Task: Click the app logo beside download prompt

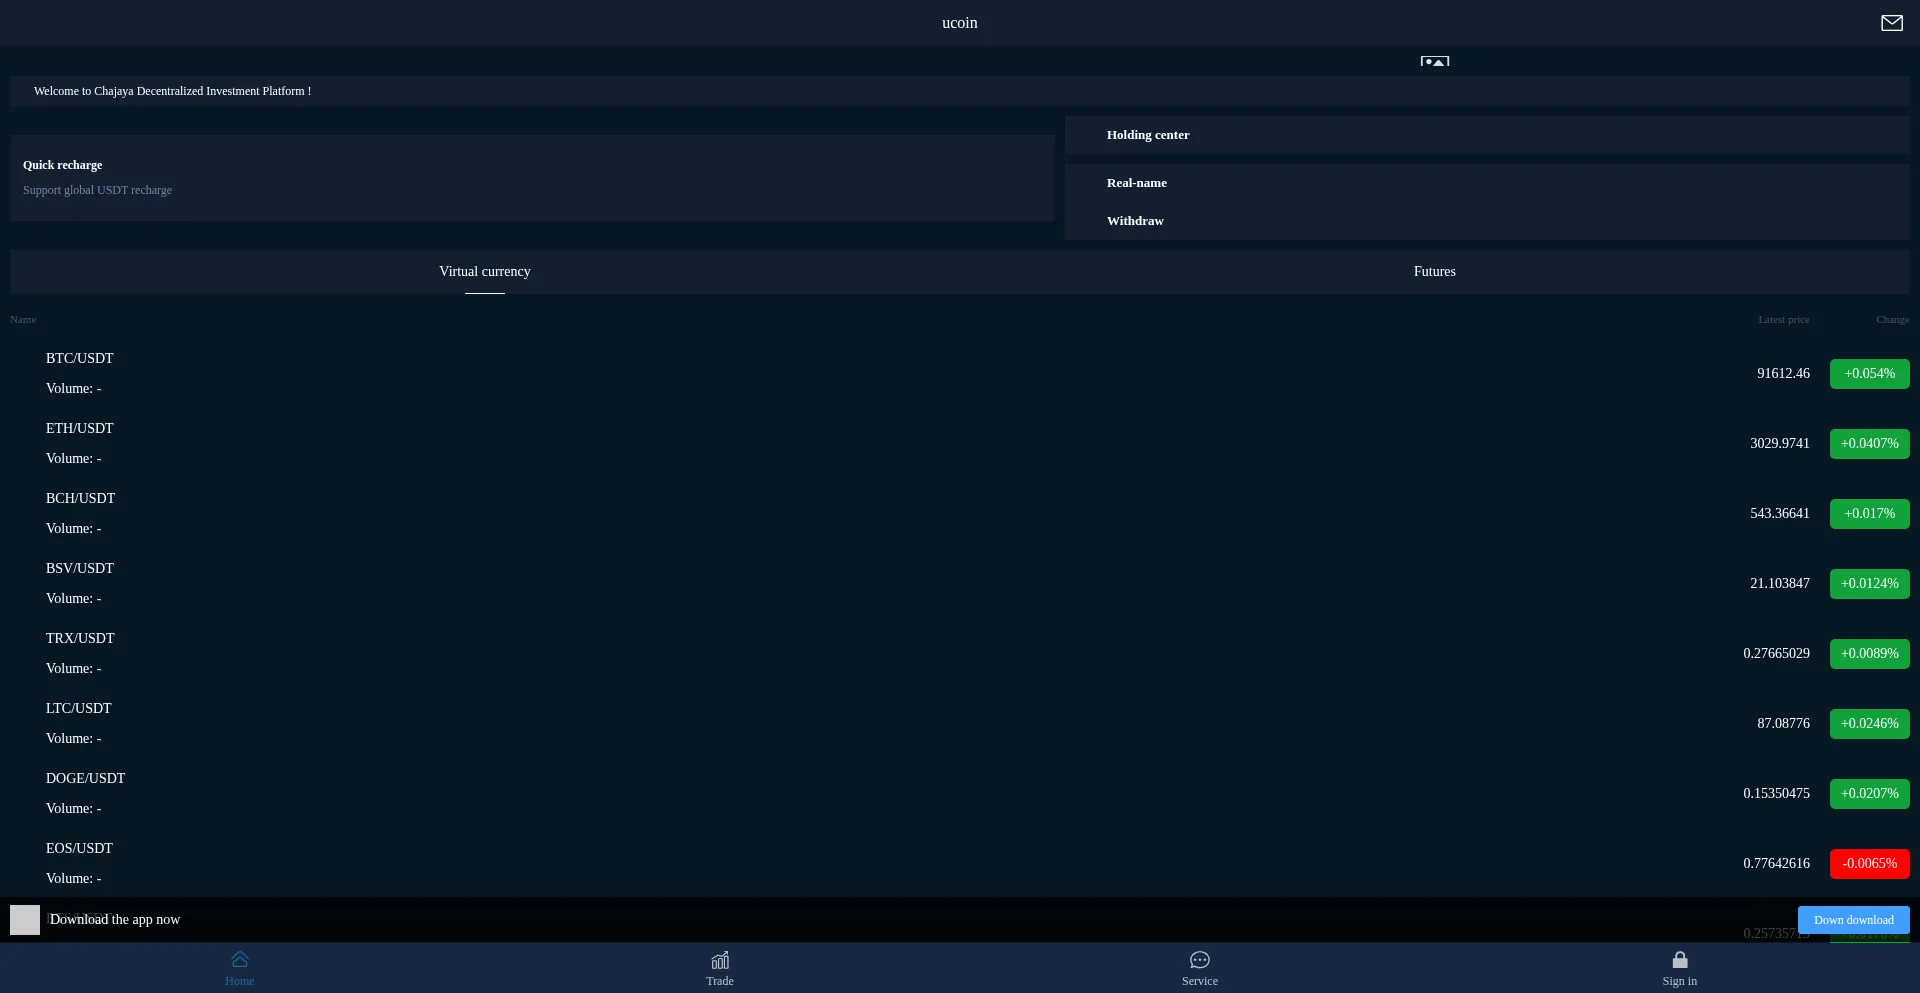Action: [x=25, y=920]
